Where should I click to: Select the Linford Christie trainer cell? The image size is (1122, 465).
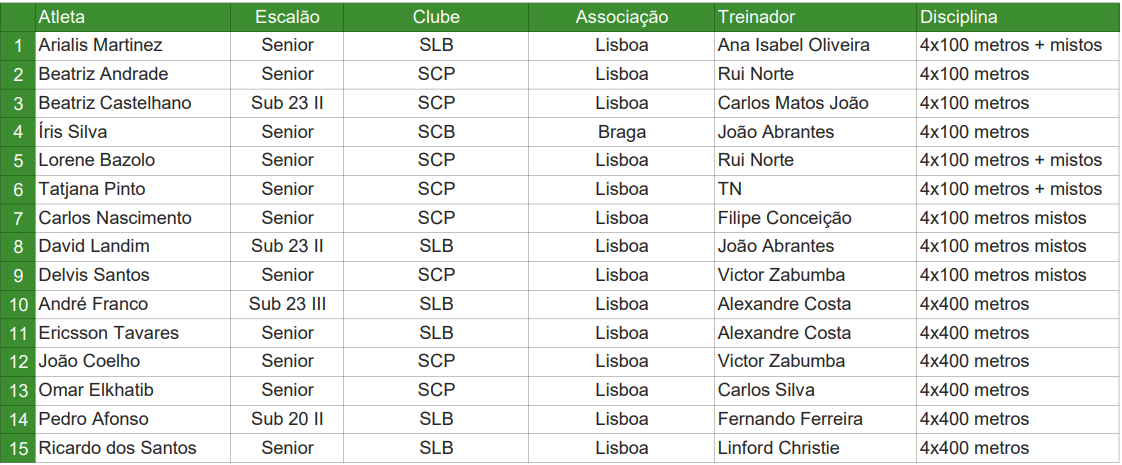[x=778, y=448]
